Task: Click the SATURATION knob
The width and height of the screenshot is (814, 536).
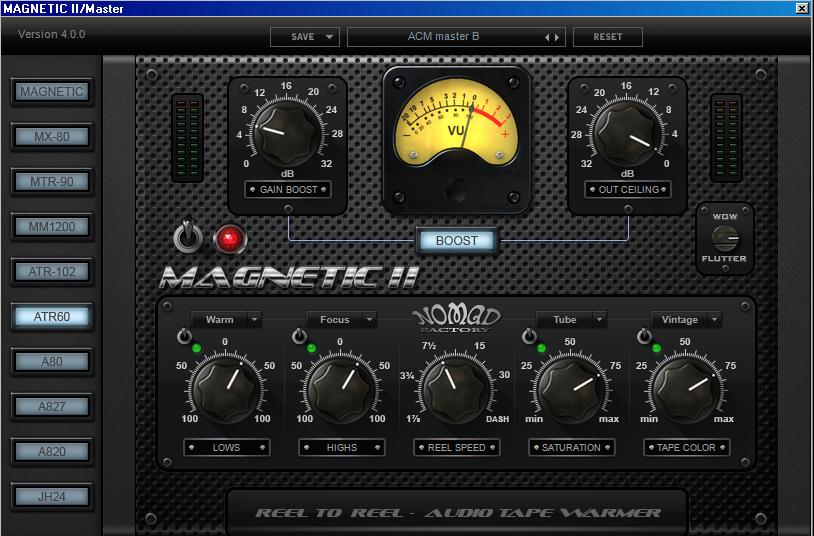Action: (x=571, y=388)
